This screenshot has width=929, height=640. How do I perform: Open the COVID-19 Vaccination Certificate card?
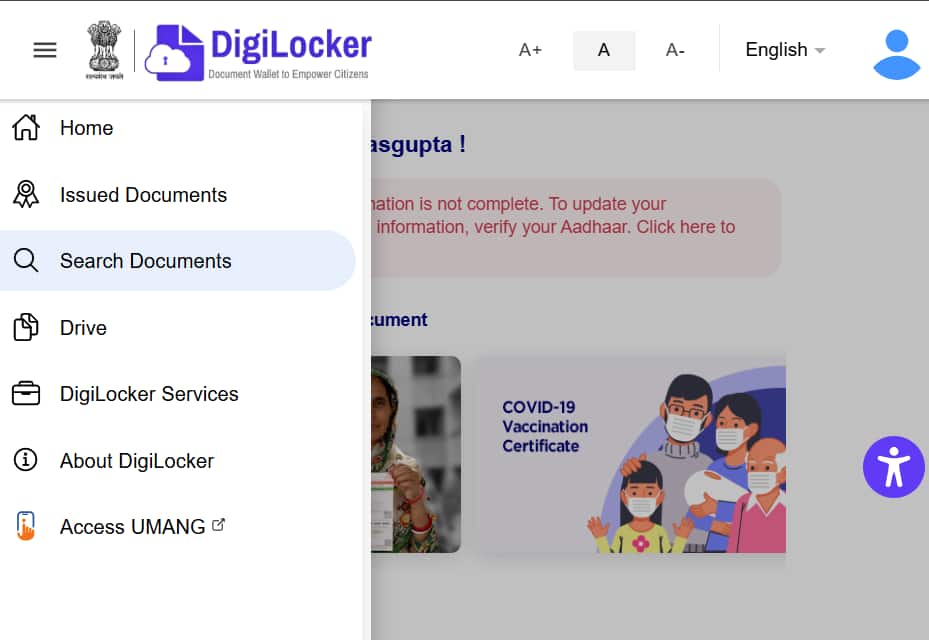click(x=630, y=455)
